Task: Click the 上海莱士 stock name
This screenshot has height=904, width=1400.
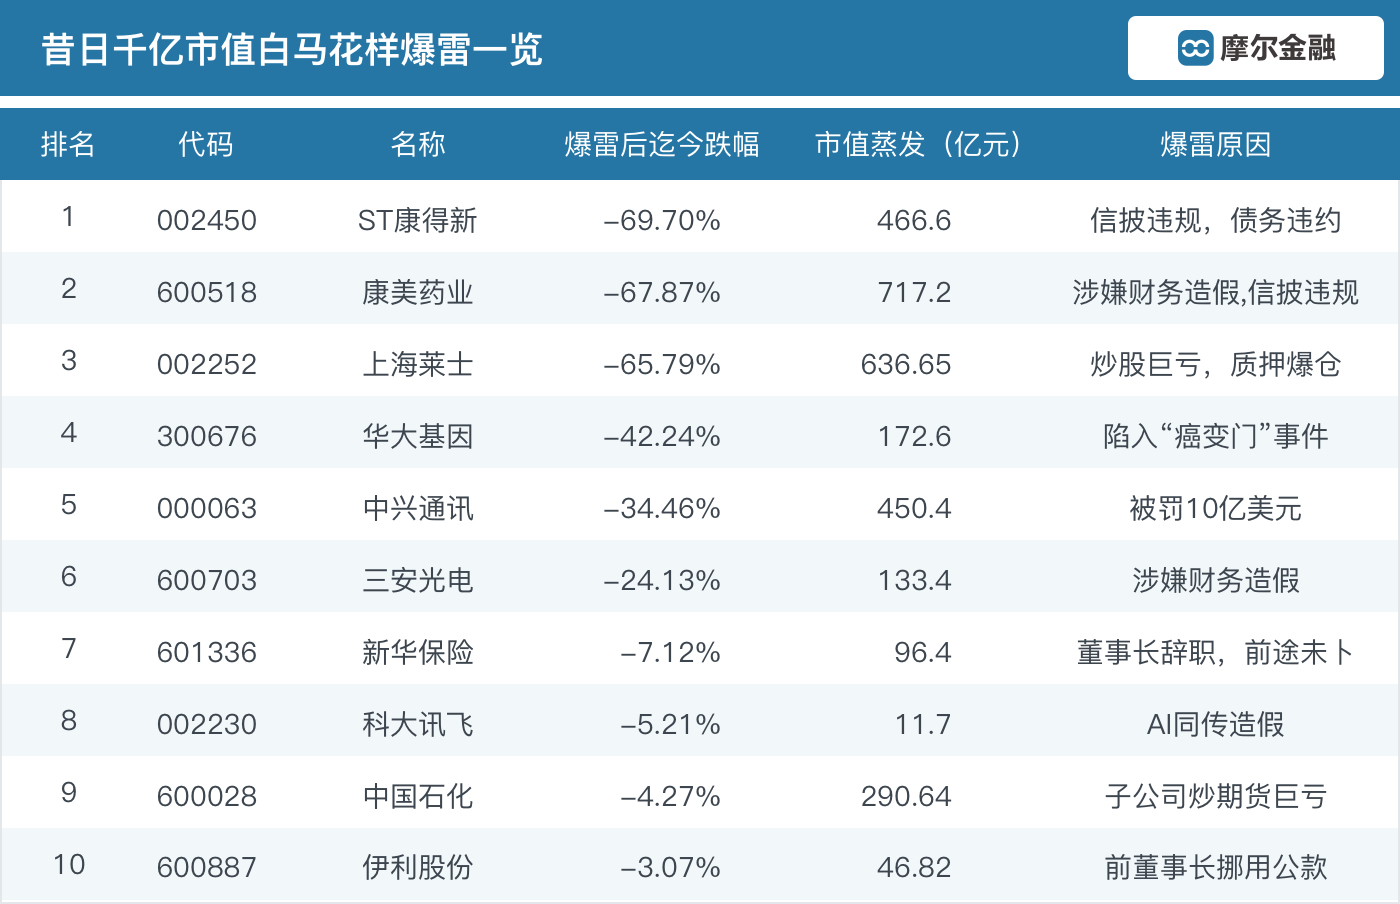Action: (x=418, y=364)
